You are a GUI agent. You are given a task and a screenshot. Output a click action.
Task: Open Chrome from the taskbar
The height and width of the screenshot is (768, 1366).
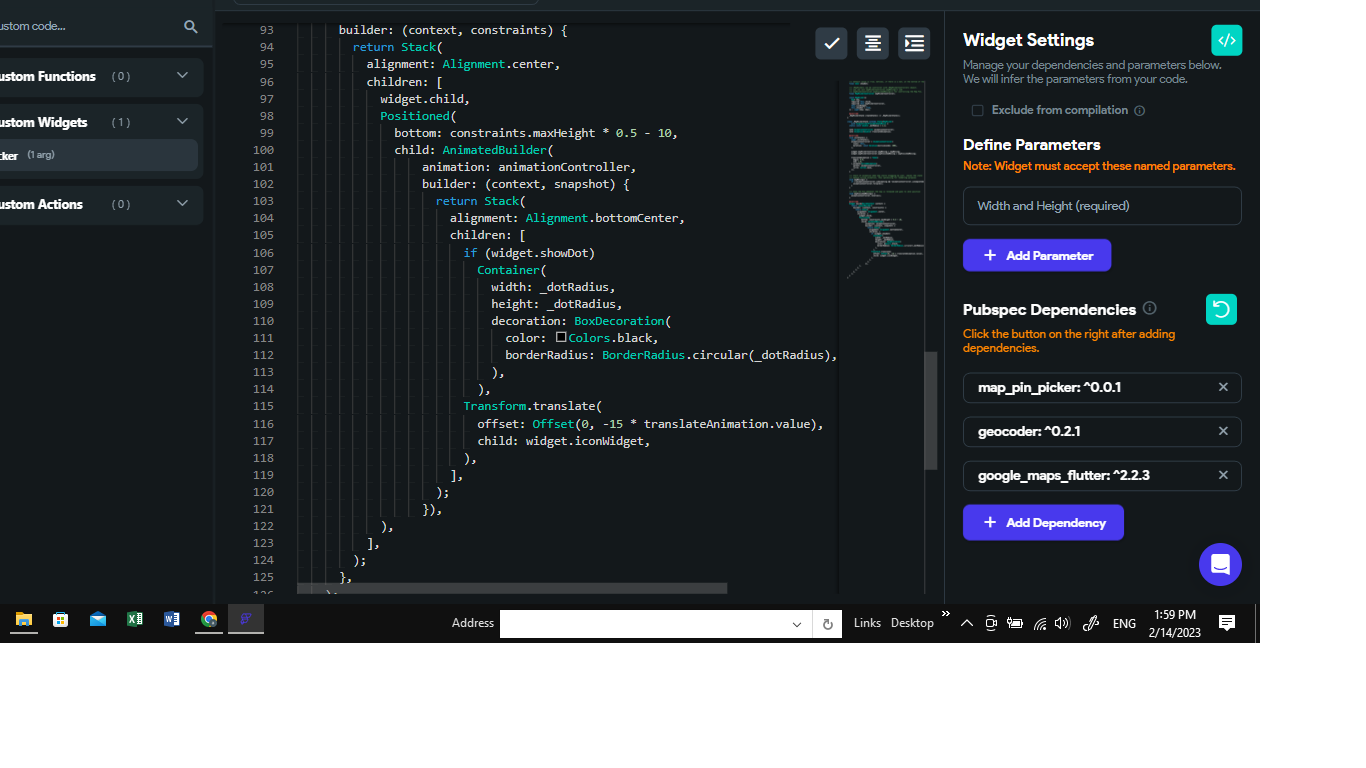coord(208,620)
